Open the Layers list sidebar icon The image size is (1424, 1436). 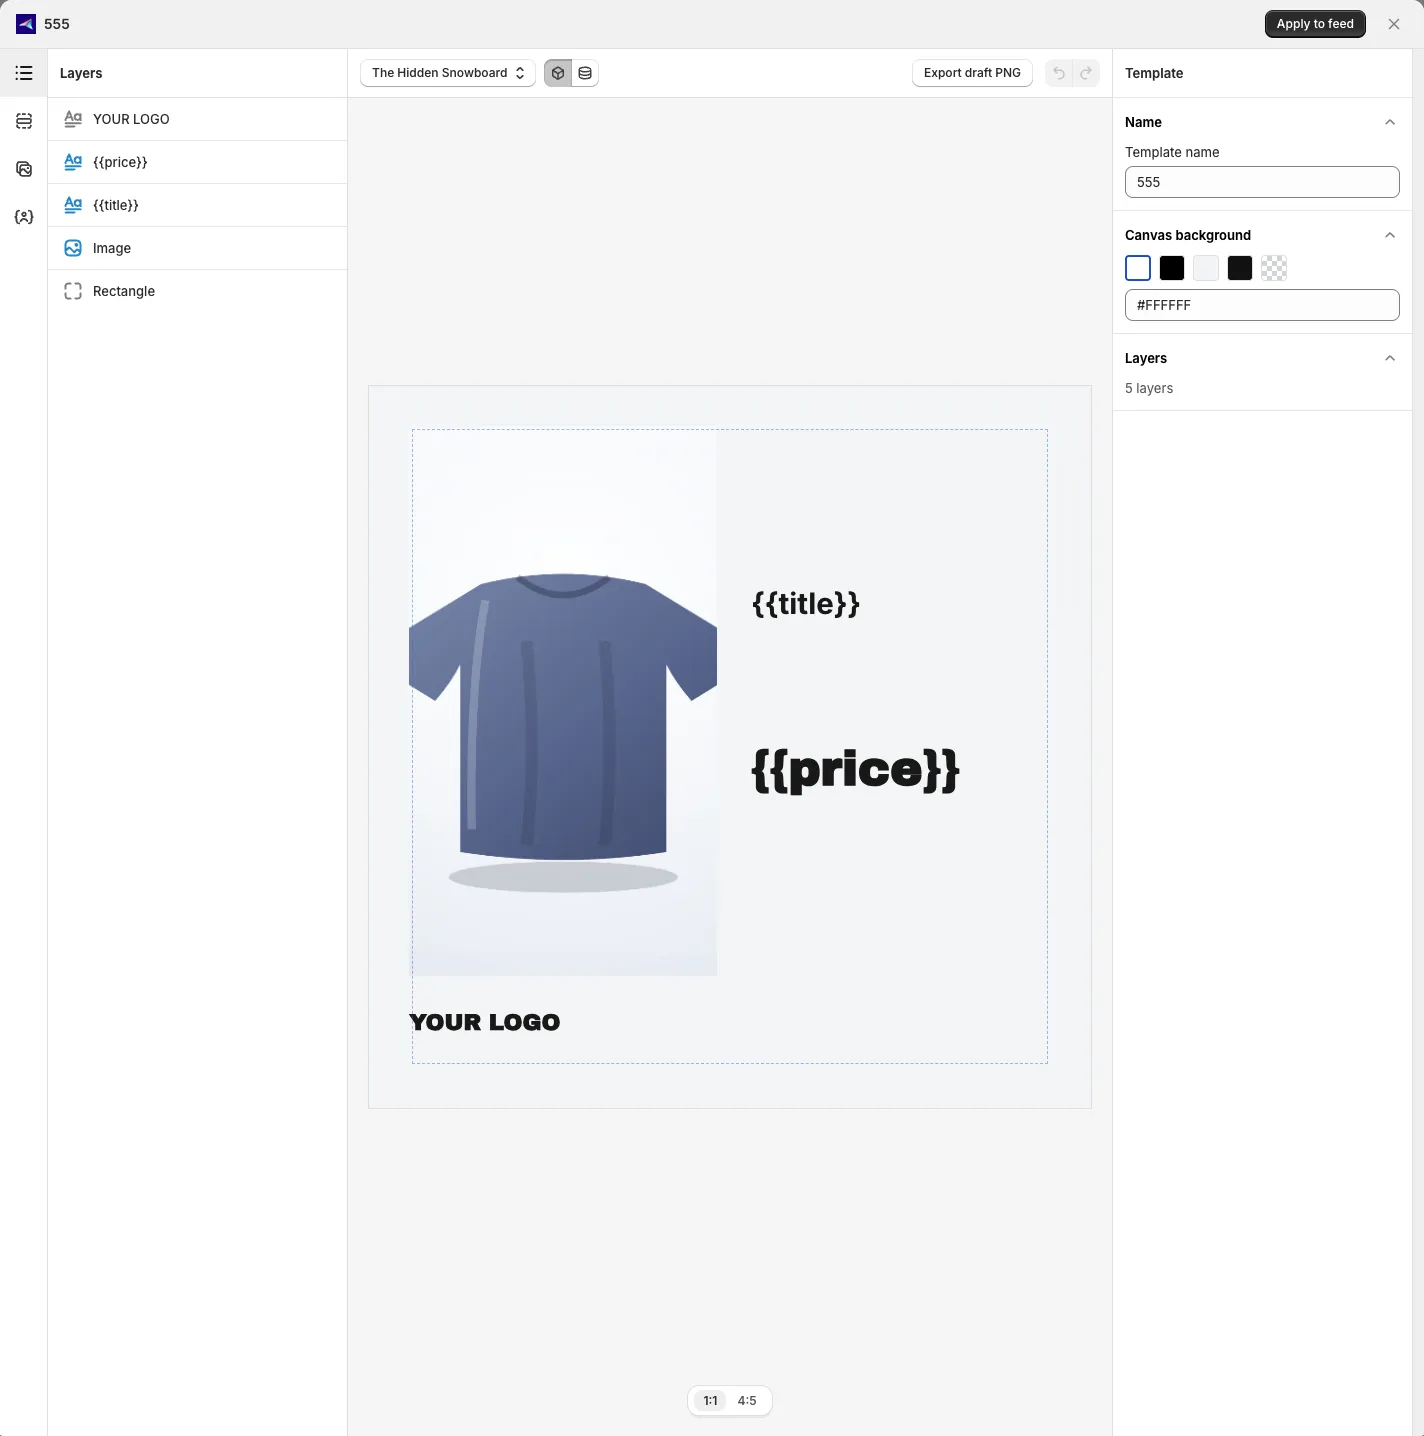[x=24, y=73]
